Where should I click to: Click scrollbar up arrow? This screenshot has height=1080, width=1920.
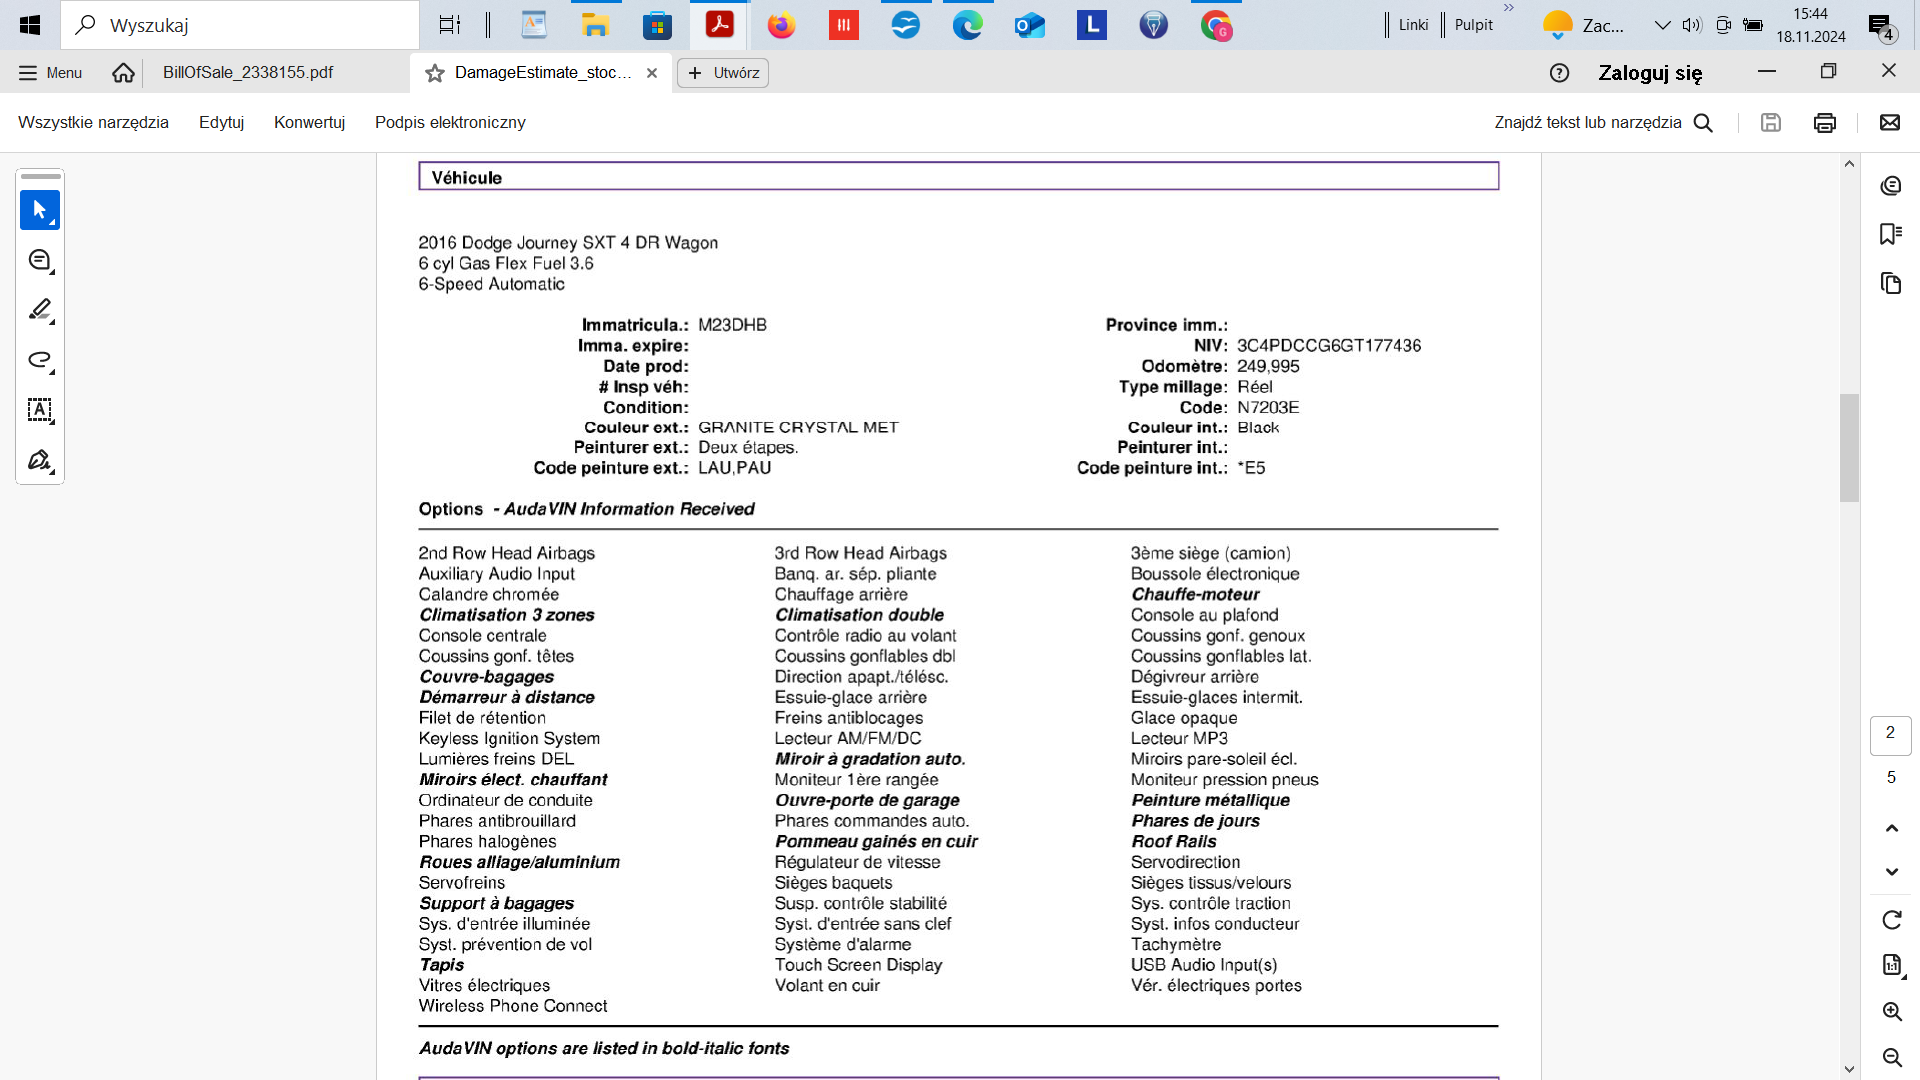[x=1849, y=164]
